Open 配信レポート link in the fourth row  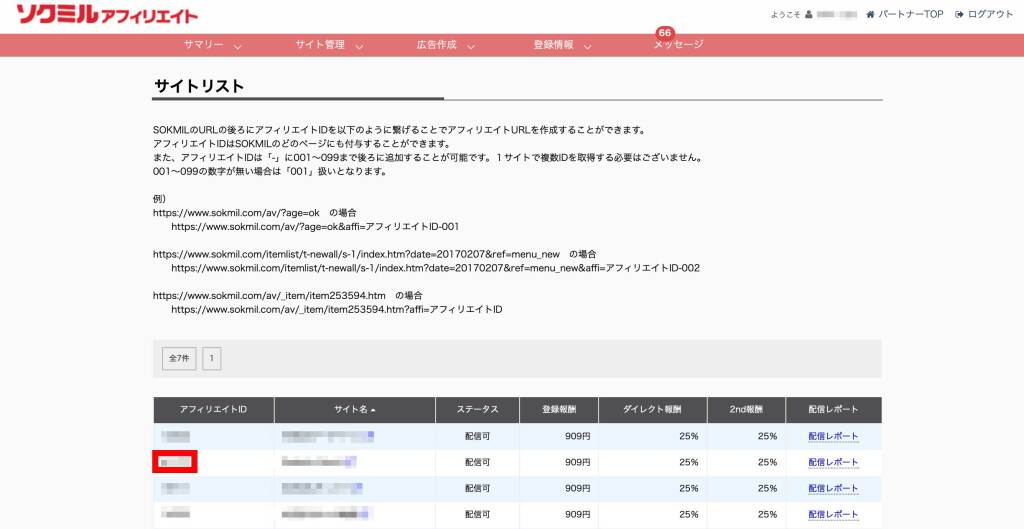pos(833,515)
